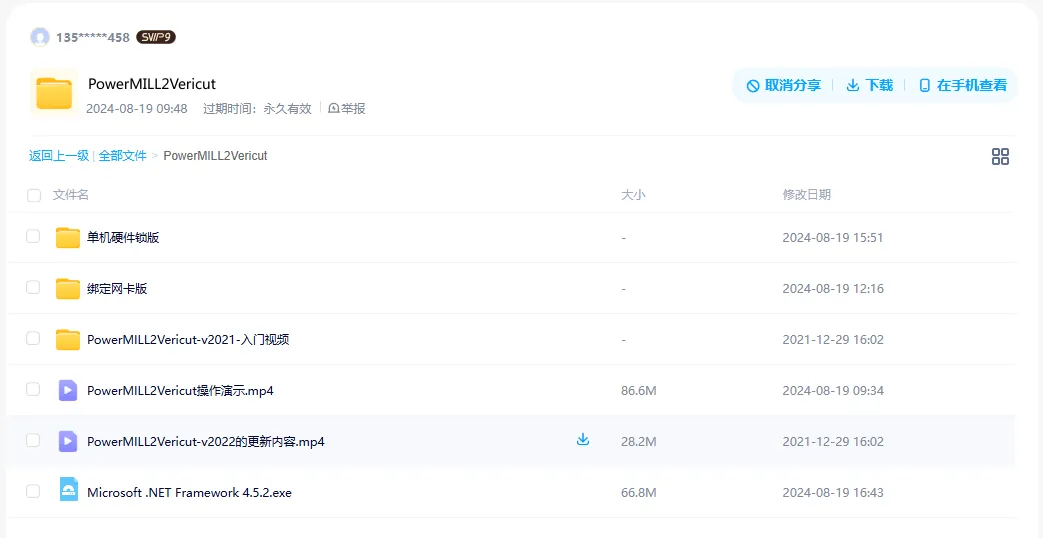Click exe file icon of Microsoft .NET Framework
Viewport: 1043px width, 538px height.
[68, 489]
